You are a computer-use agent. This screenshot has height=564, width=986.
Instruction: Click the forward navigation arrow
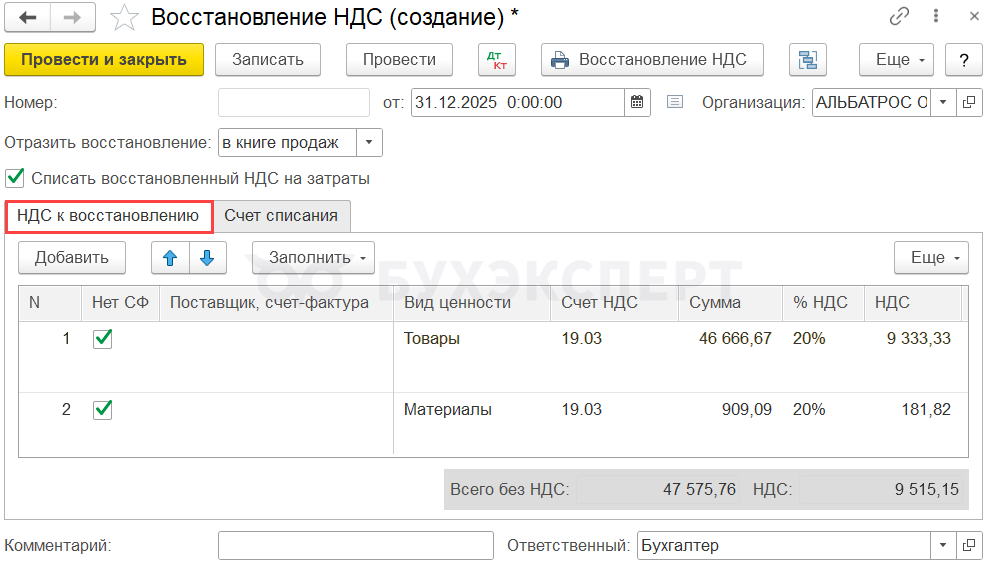click(x=72, y=17)
